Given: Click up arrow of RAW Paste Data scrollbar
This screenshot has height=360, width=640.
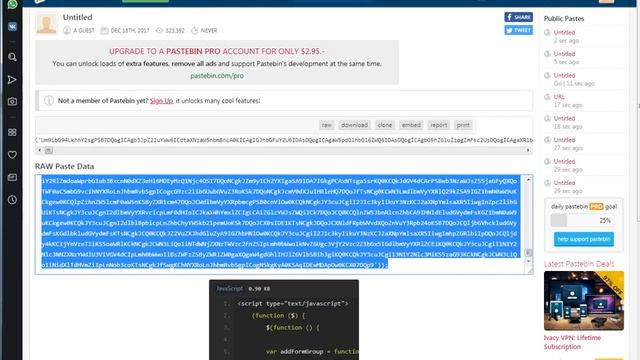Looking at the screenshot, I should pyautogui.click(x=528, y=180).
